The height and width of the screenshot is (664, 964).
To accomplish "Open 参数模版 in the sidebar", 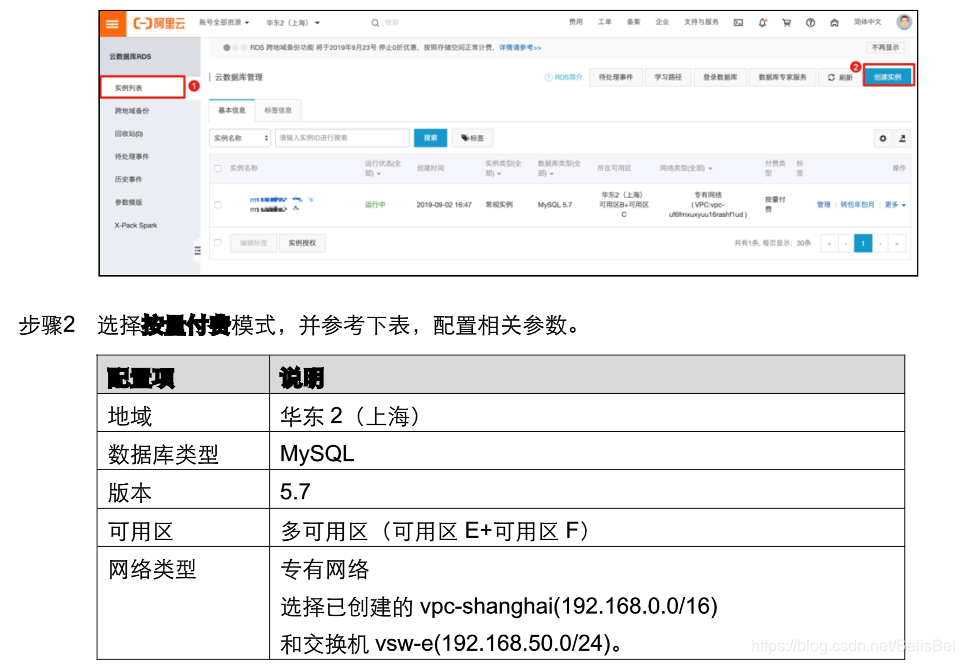I will pos(128,202).
